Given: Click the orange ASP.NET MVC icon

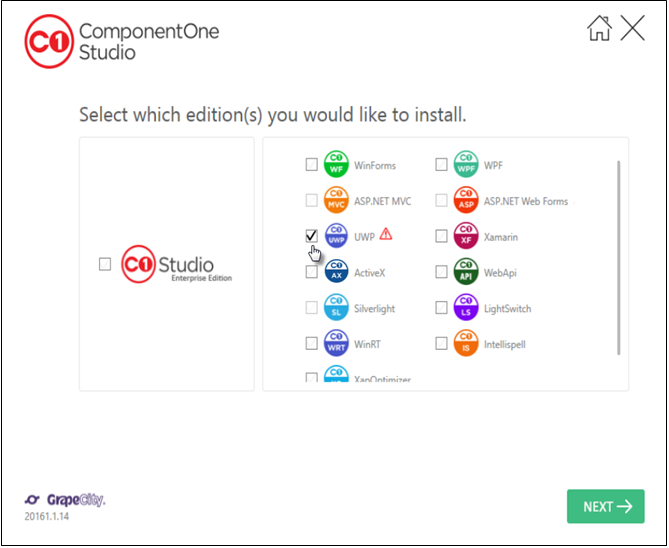Looking at the screenshot, I should pos(336,201).
